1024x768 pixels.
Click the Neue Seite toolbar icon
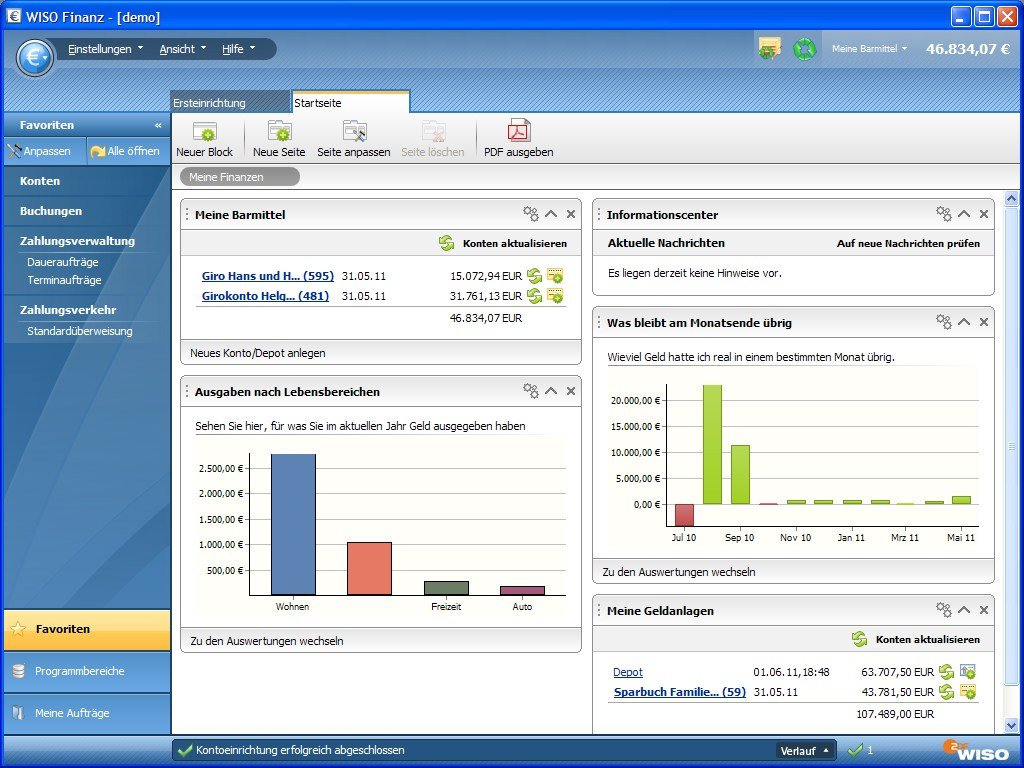coord(279,132)
